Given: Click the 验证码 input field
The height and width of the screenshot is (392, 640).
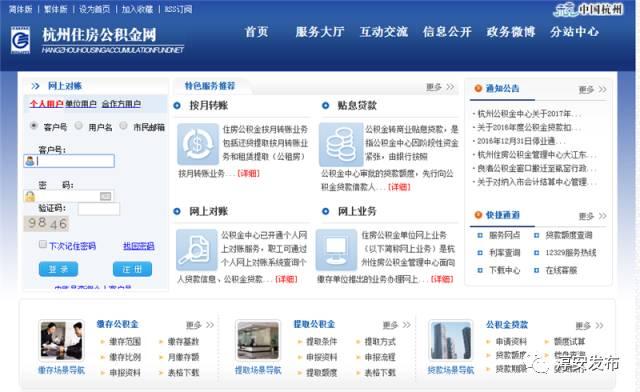Looking at the screenshot, I should [99, 209].
